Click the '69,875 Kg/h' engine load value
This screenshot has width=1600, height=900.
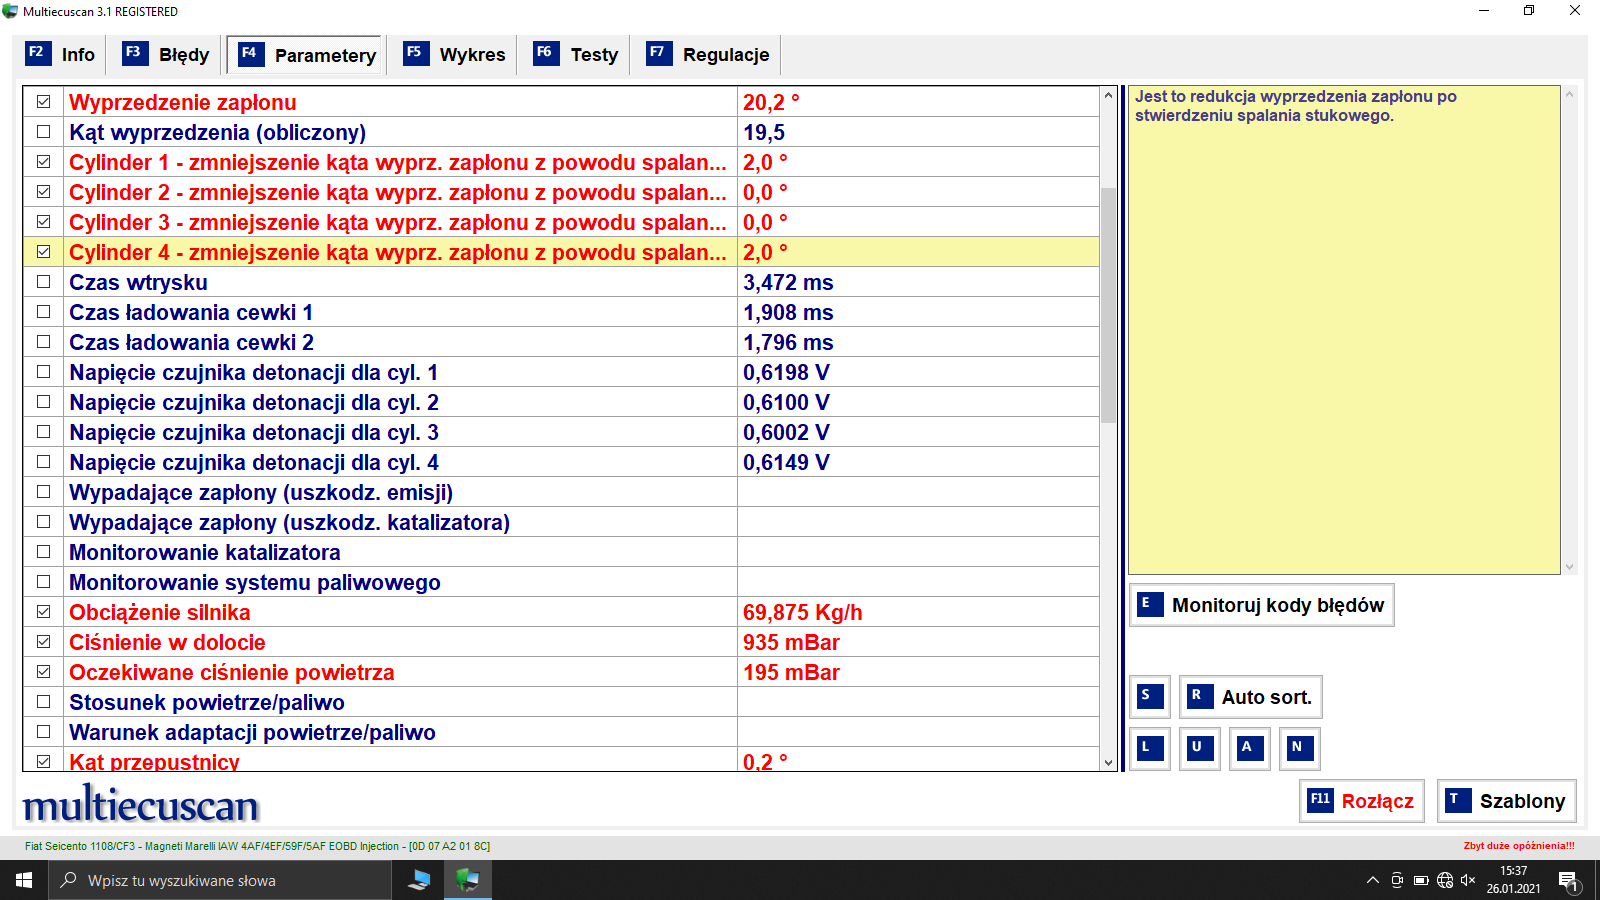[x=802, y=612]
